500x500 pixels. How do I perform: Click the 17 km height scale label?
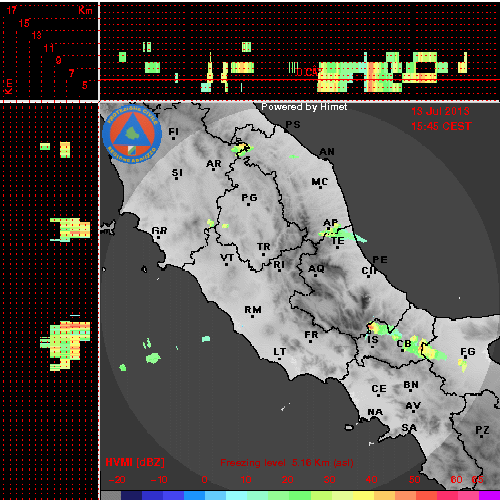(11, 10)
